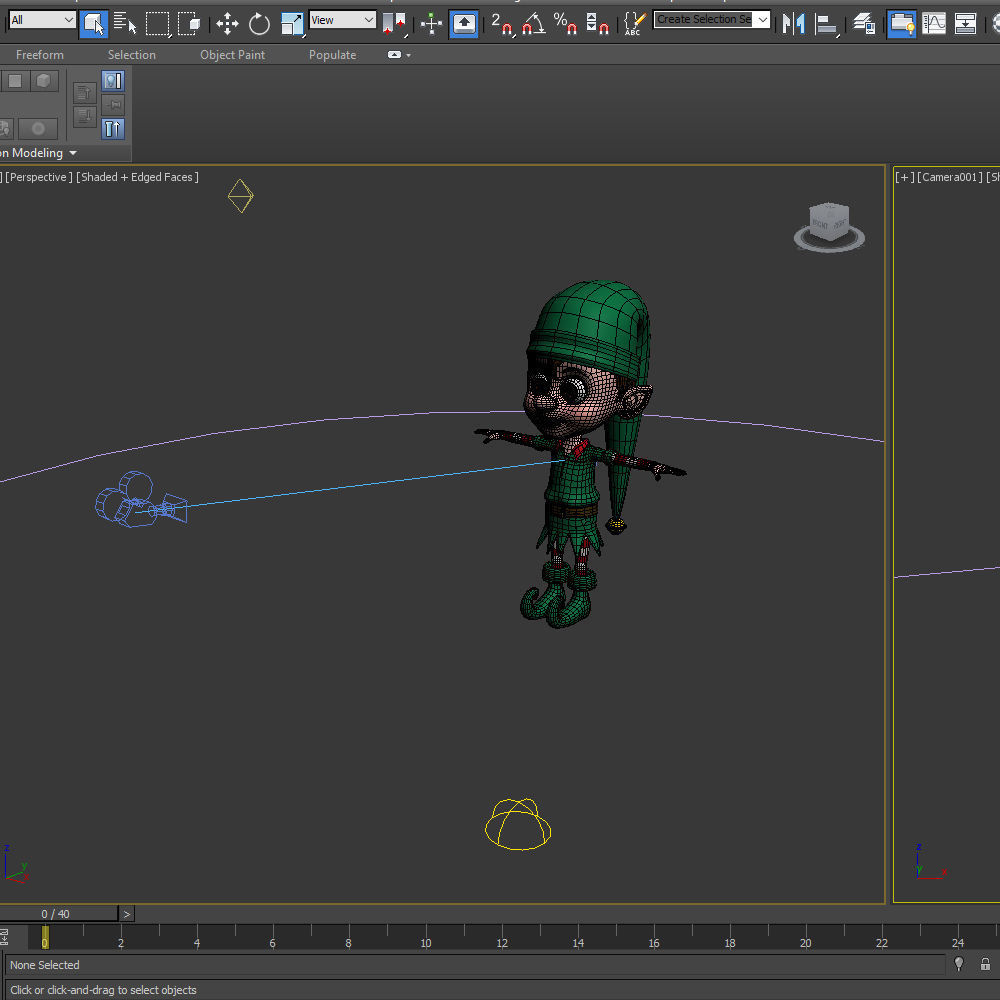
Task: Click the yellow frame 0 marker
Action: point(45,938)
